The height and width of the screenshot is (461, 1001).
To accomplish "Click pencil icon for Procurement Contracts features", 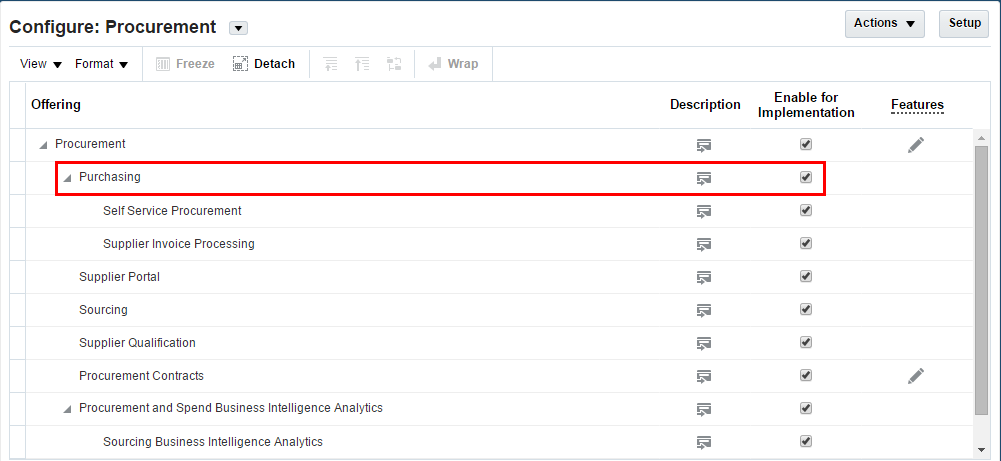I will (916, 376).
